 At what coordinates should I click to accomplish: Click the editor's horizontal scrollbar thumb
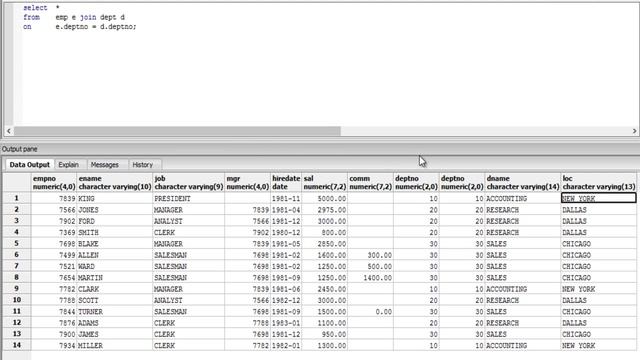click(x=177, y=131)
